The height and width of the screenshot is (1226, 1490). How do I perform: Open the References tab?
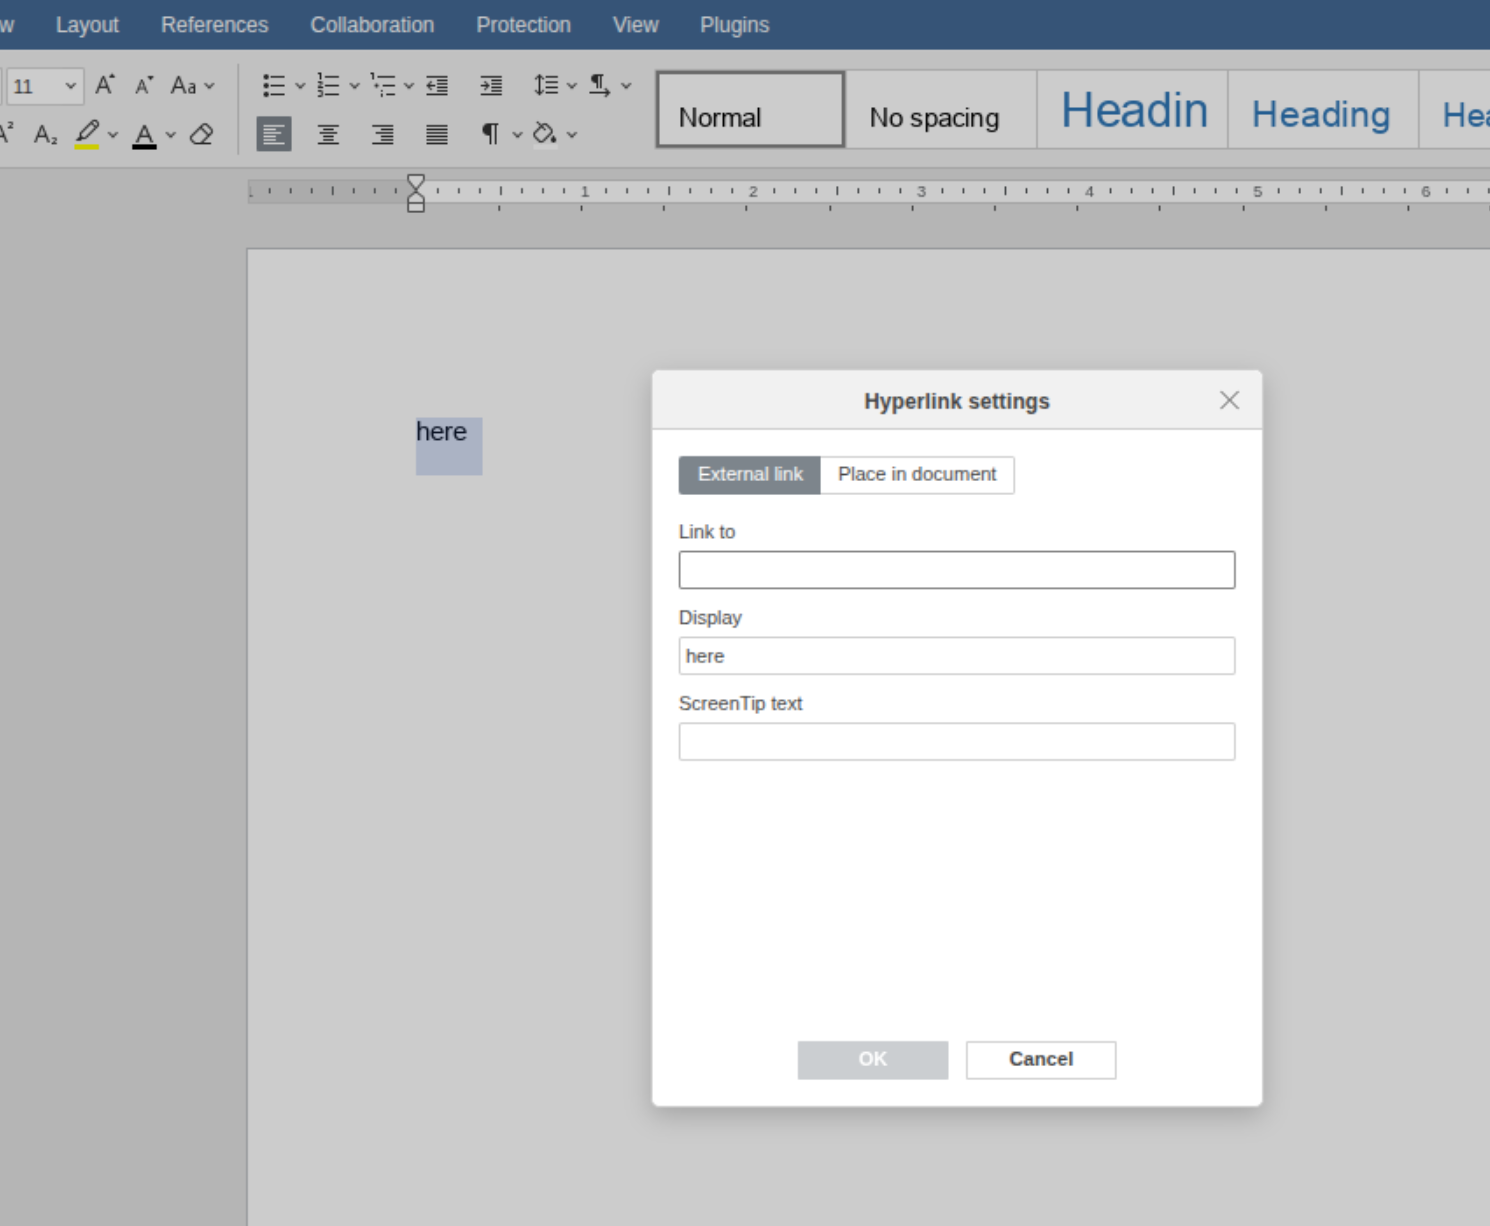click(215, 25)
